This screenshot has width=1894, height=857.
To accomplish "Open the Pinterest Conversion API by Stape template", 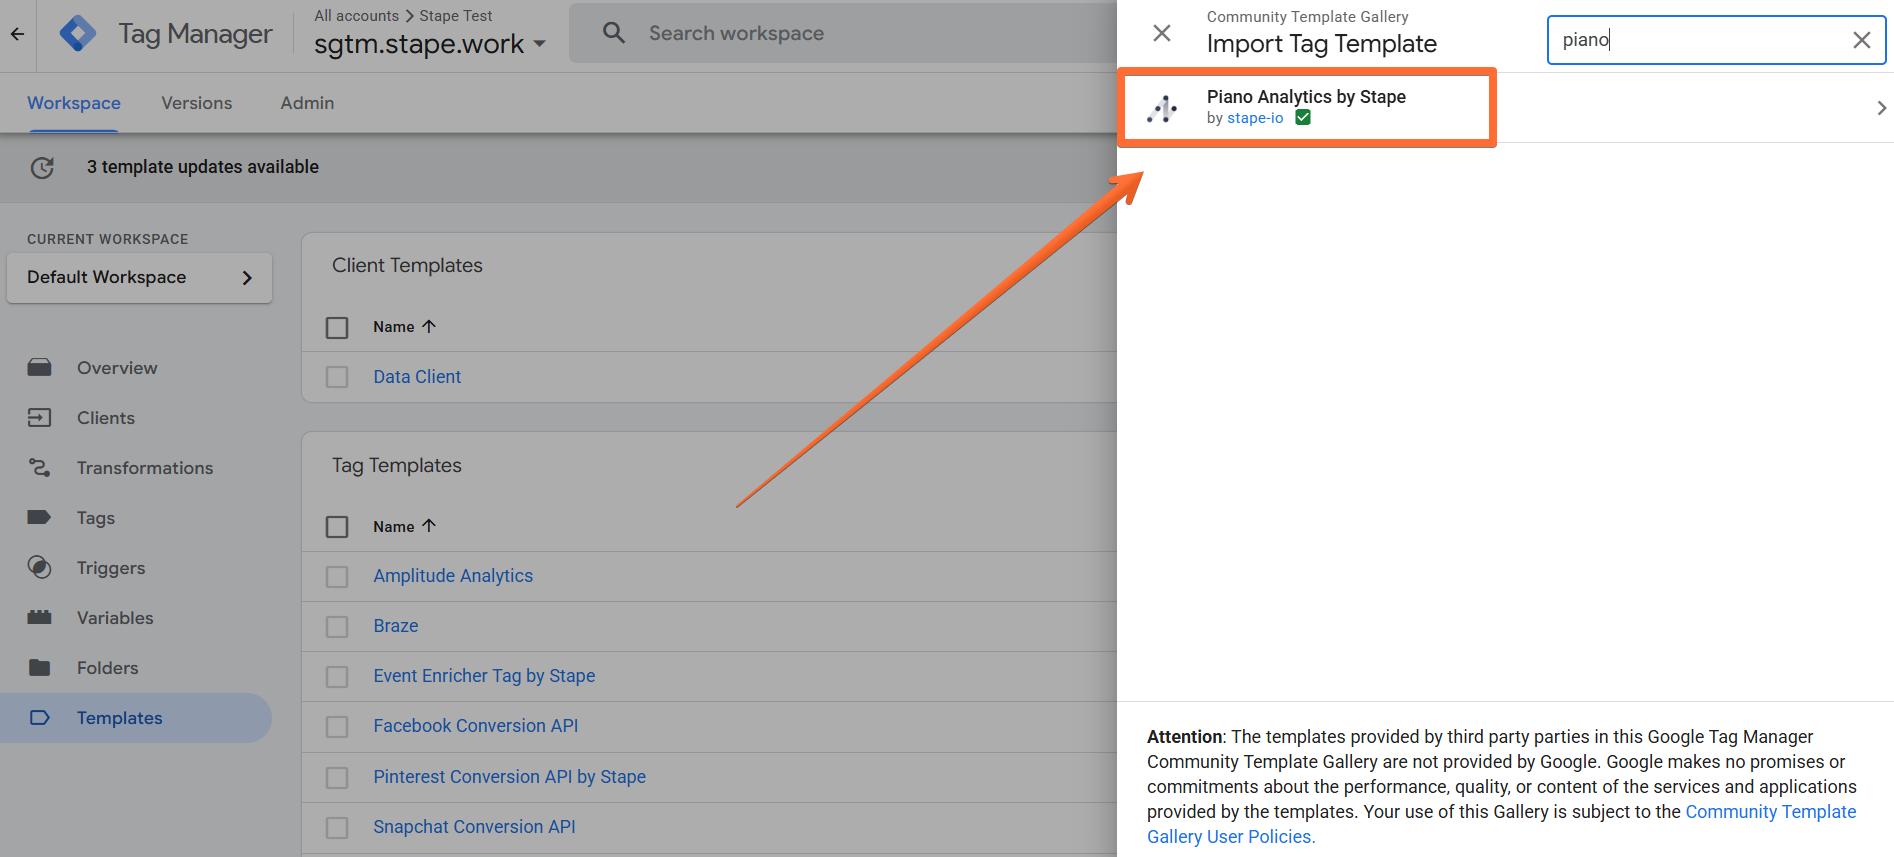I will coord(509,777).
